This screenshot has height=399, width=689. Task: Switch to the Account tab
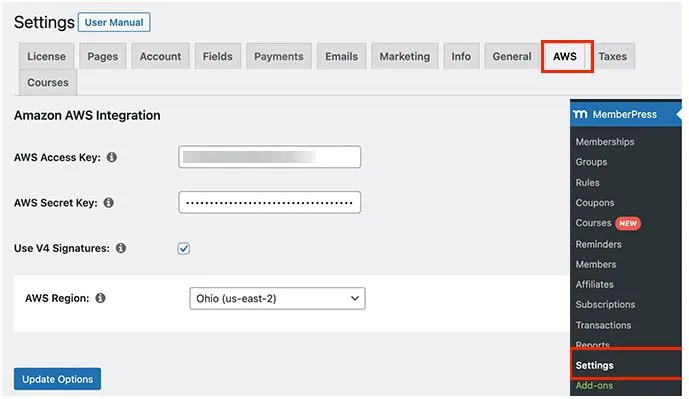pyautogui.click(x=160, y=56)
